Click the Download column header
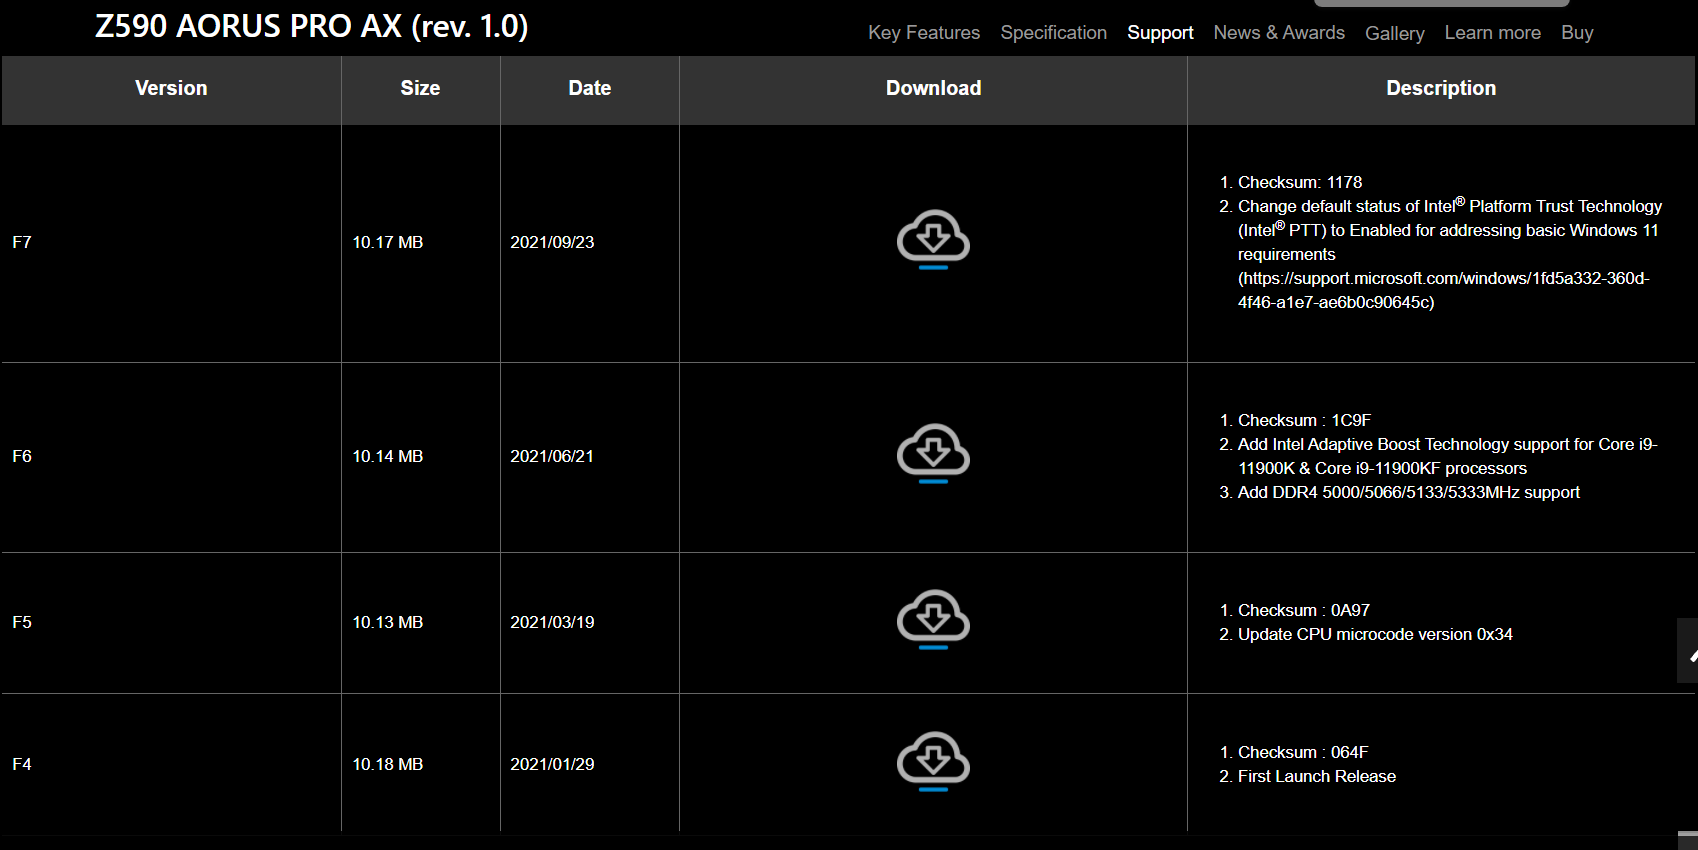Viewport: 1698px width, 850px height. [x=933, y=88]
